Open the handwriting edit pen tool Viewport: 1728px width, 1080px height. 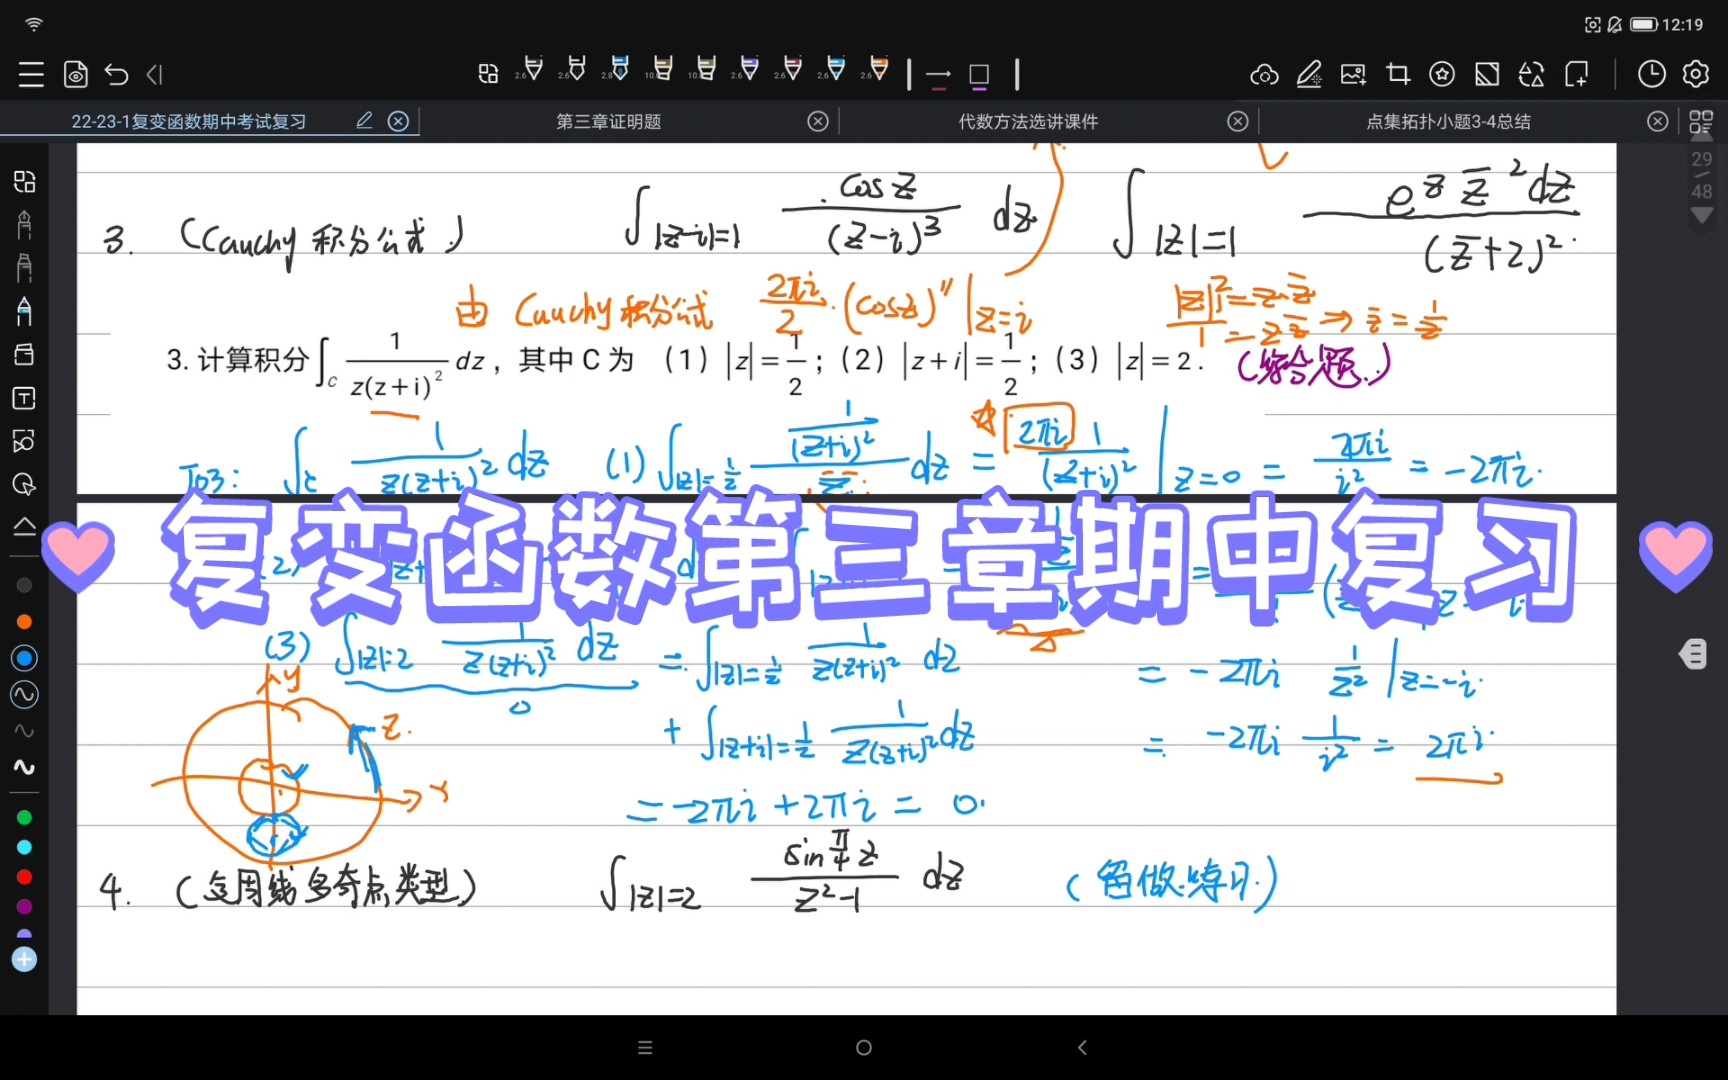1309,74
